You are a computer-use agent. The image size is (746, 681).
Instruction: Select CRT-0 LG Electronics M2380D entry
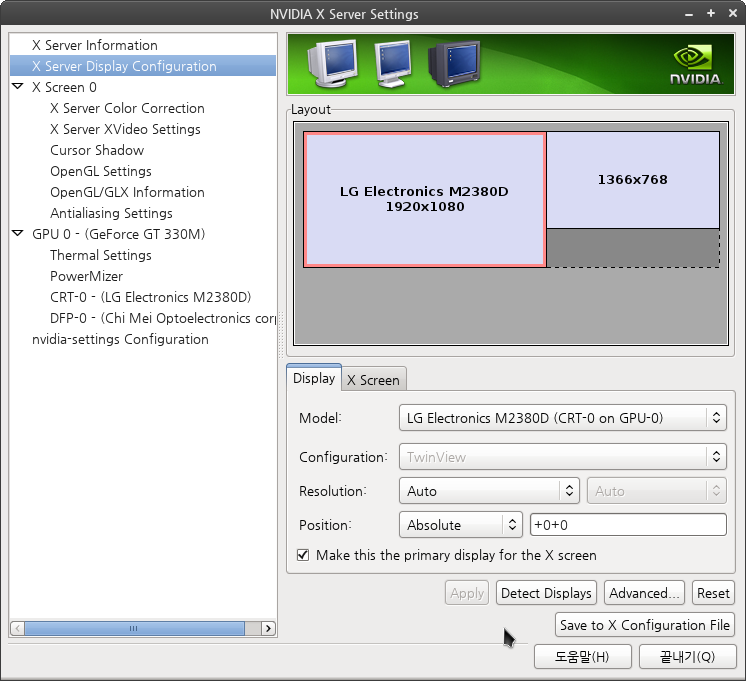150,297
